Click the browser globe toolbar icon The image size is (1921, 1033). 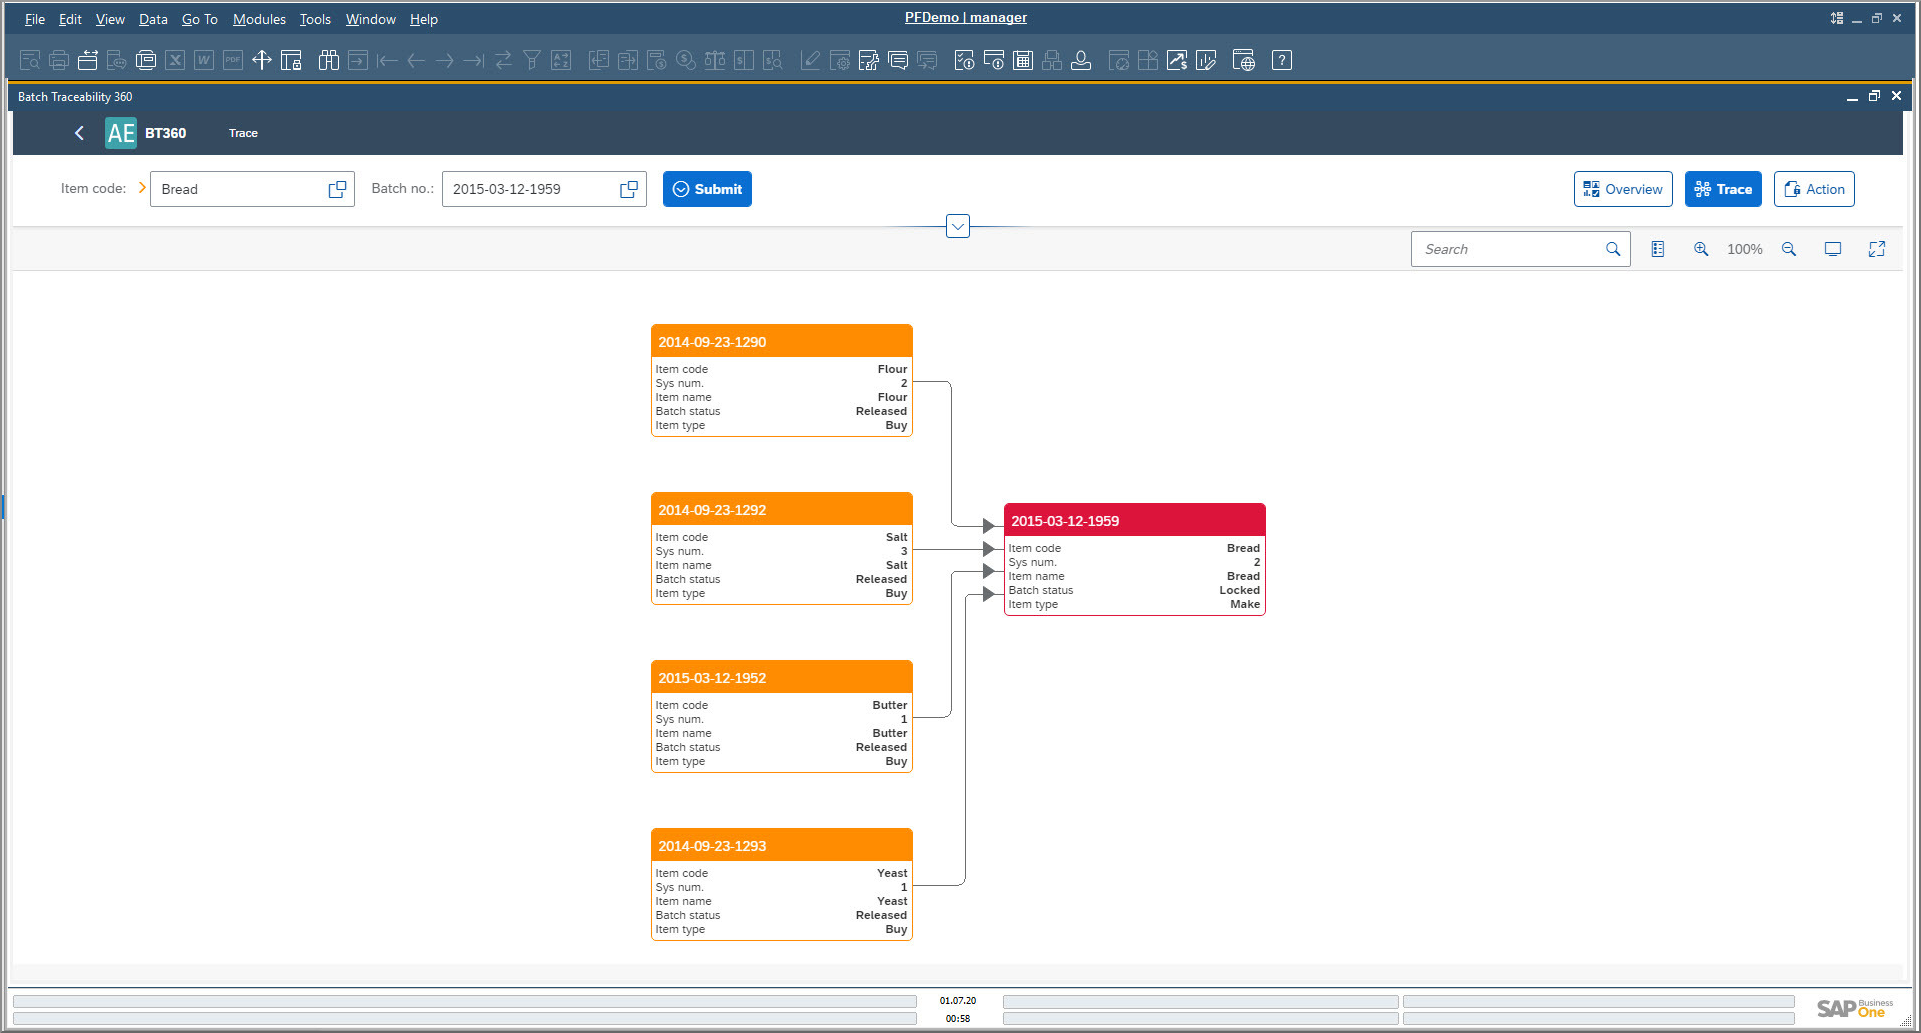1244,60
